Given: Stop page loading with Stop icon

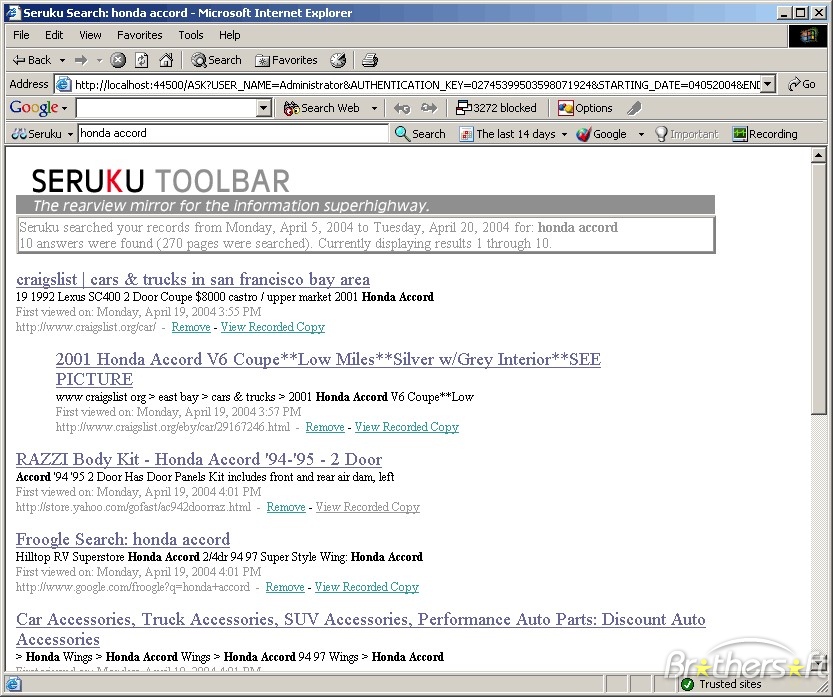Looking at the screenshot, I should pyautogui.click(x=118, y=60).
